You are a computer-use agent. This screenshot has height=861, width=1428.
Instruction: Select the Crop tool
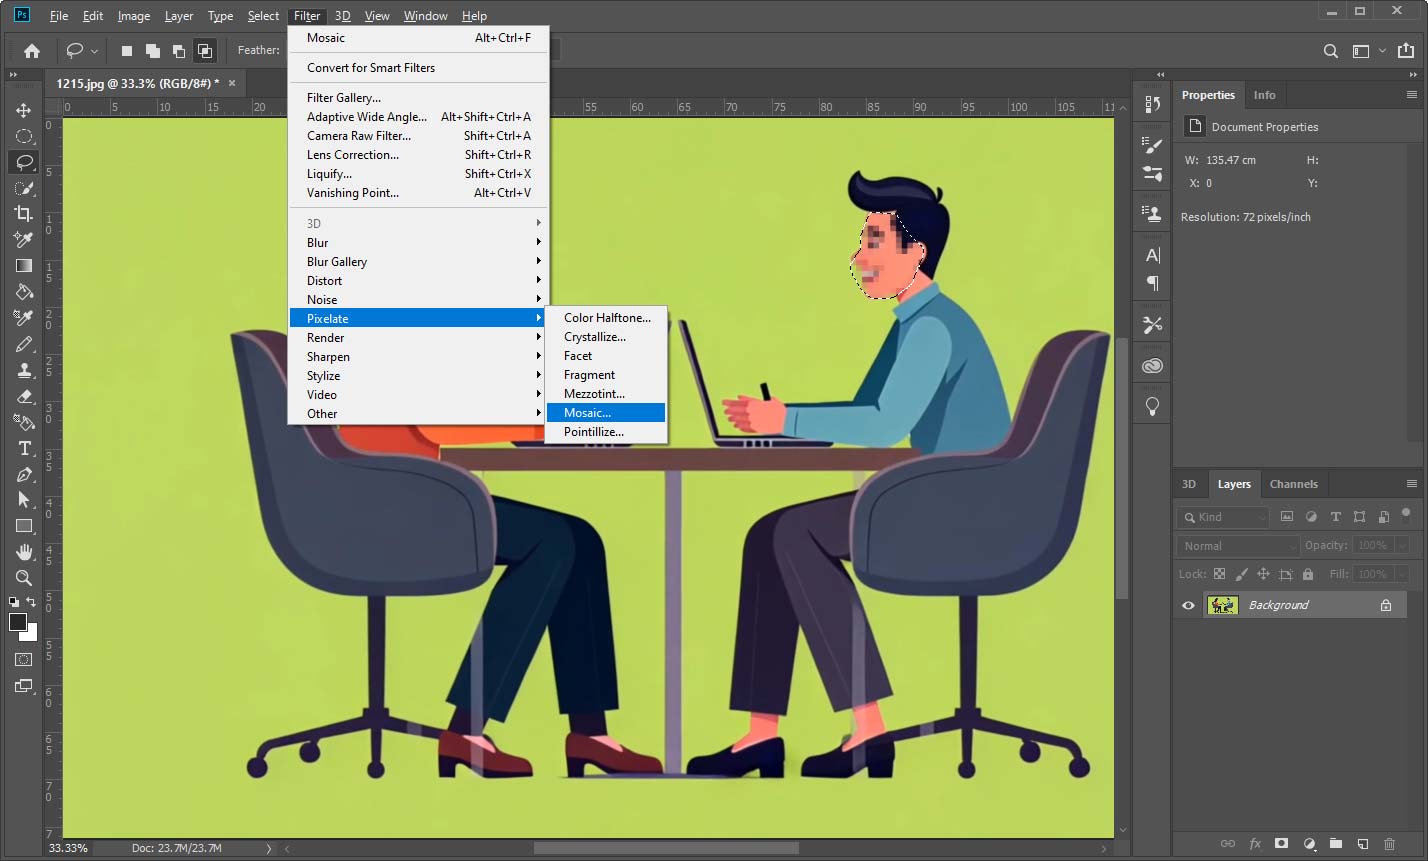(25, 213)
